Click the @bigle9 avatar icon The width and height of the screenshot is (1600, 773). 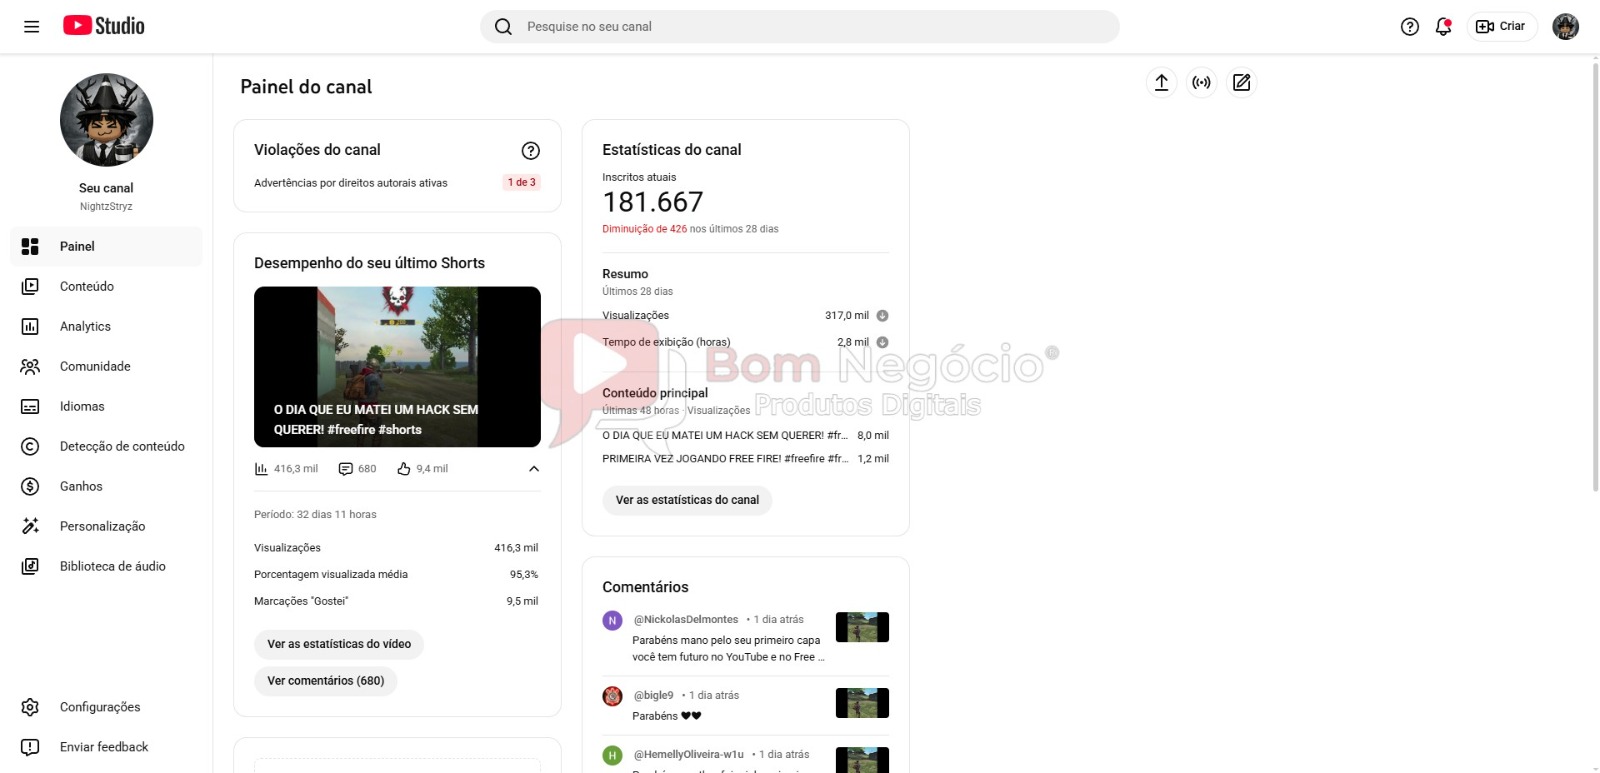(613, 697)
